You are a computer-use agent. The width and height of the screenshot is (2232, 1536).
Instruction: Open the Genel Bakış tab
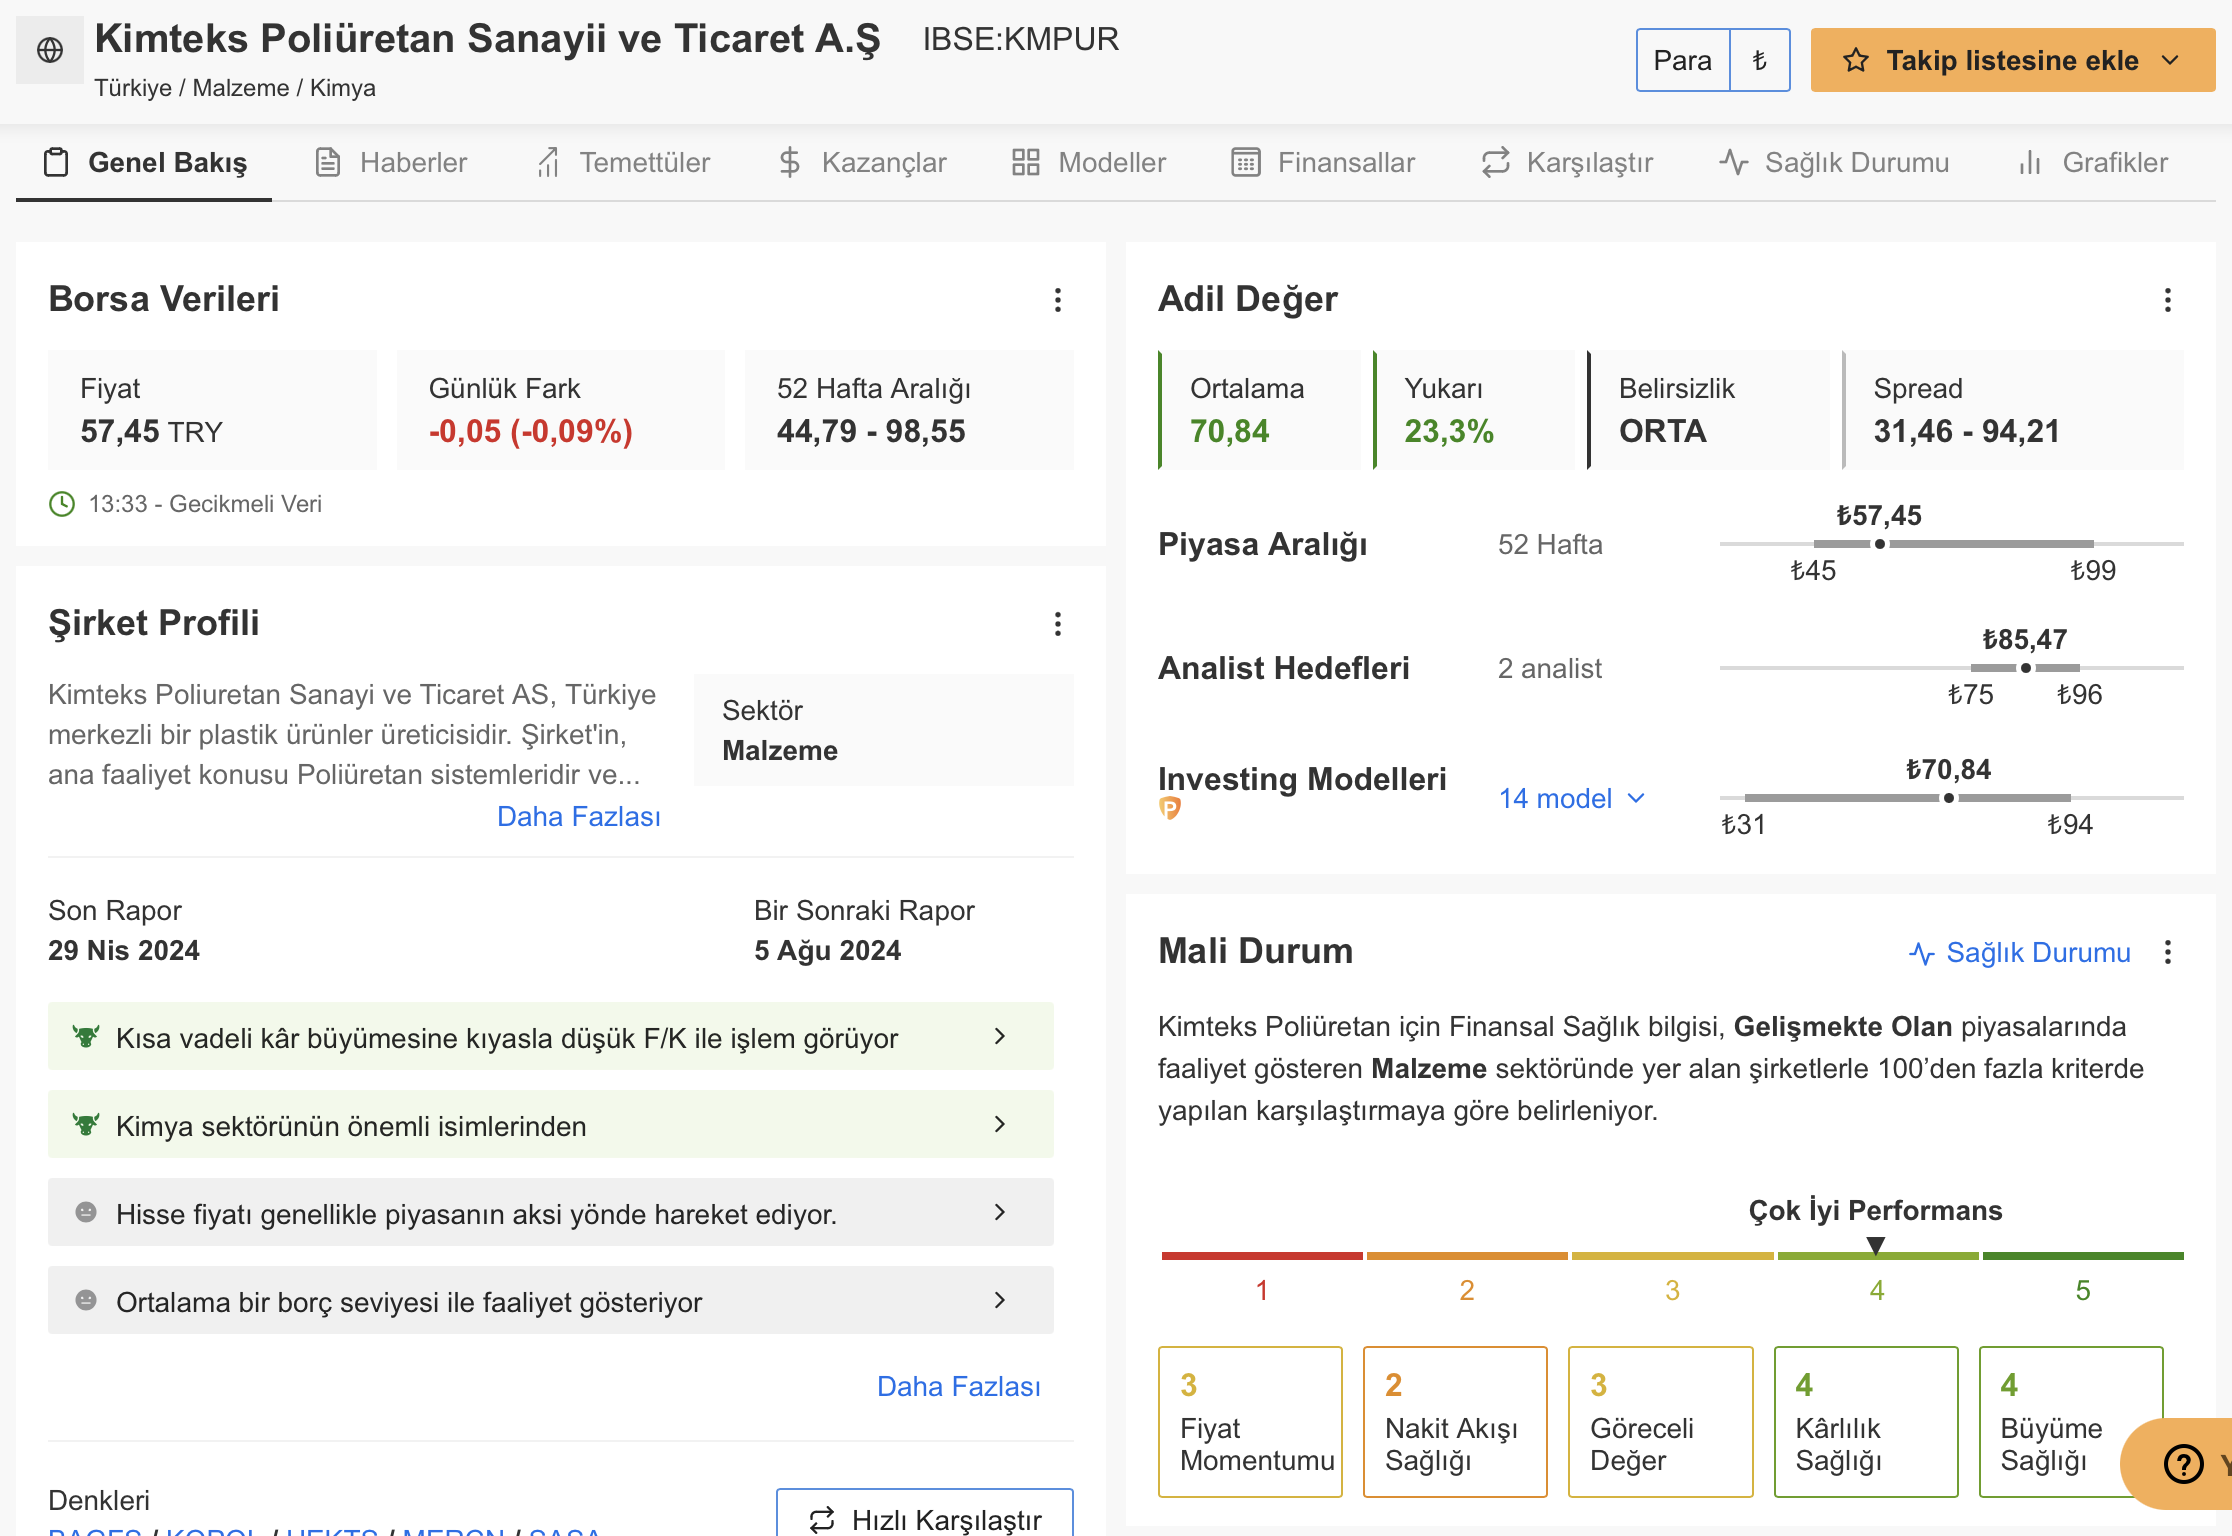point(145,162)
